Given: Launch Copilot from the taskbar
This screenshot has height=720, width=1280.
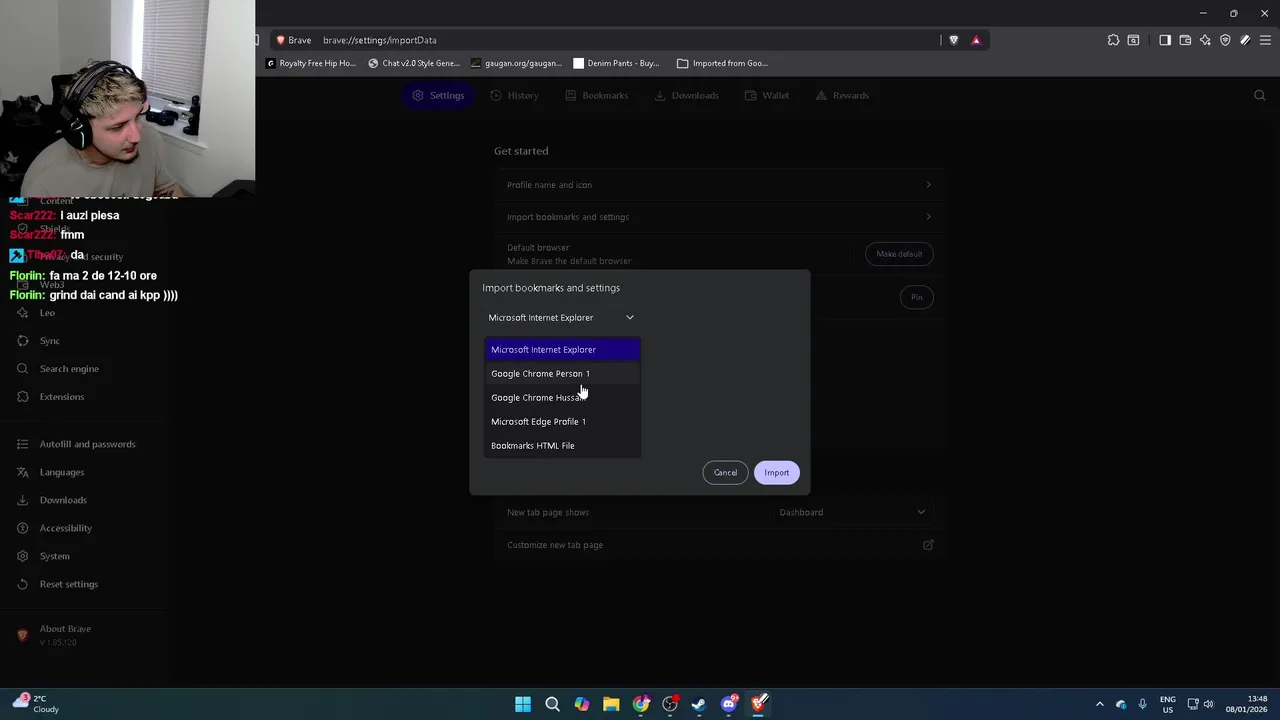Looking at the screenshot, I should (582, 704).
